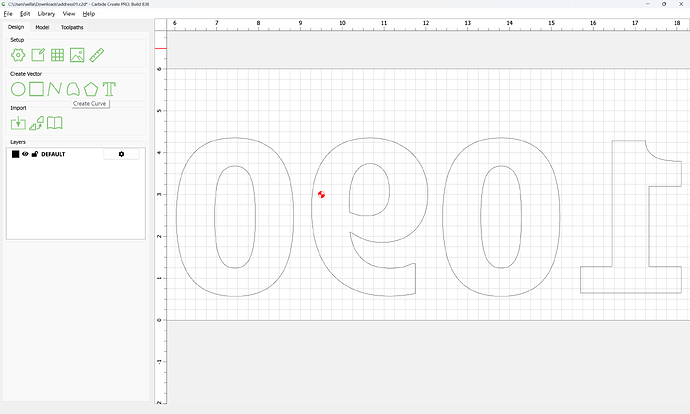This screenshot has height=414, width=690.
Task: Click the Import file icon
Action: 18,123
